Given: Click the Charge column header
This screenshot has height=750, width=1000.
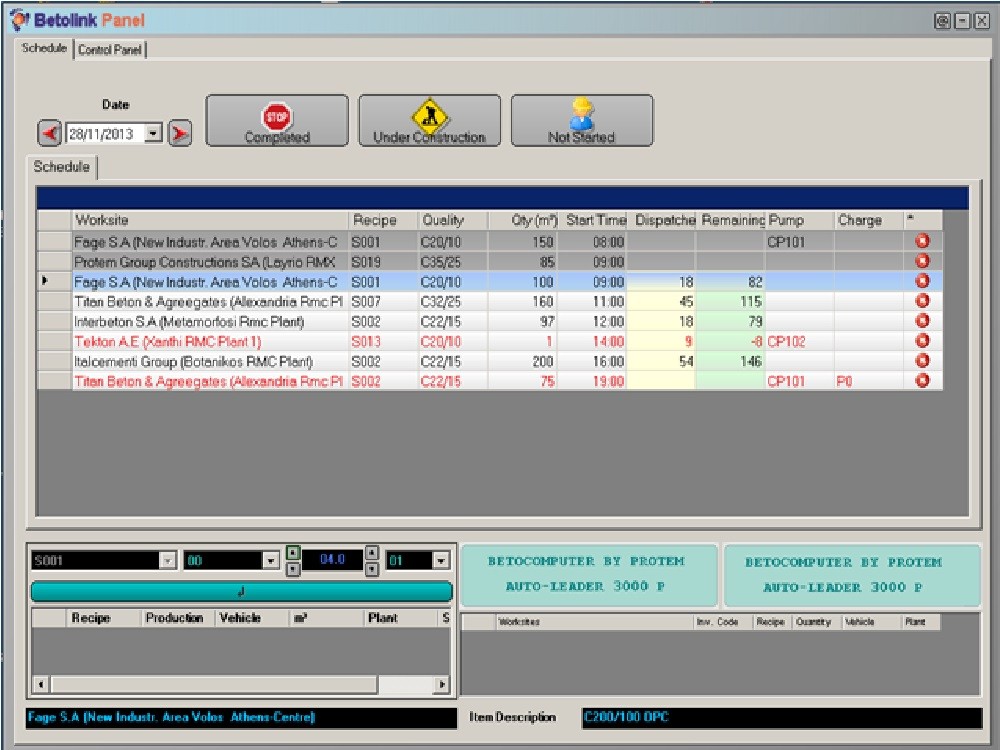Looking at the screenshot, I should point(869,220).
